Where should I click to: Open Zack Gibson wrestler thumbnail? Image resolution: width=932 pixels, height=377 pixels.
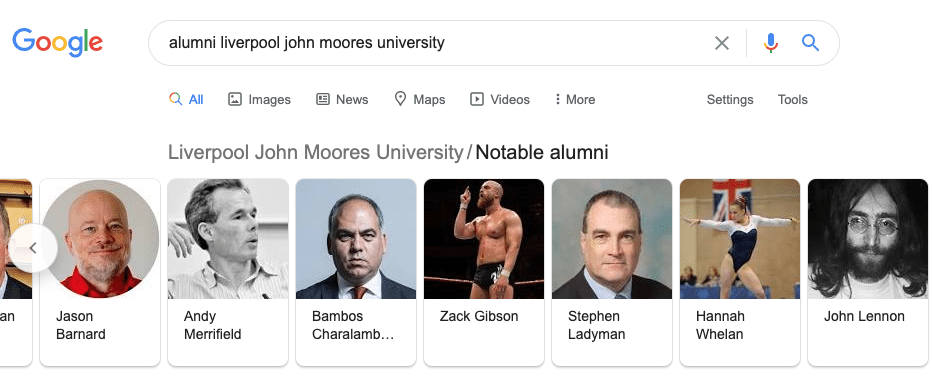[484, 238]
